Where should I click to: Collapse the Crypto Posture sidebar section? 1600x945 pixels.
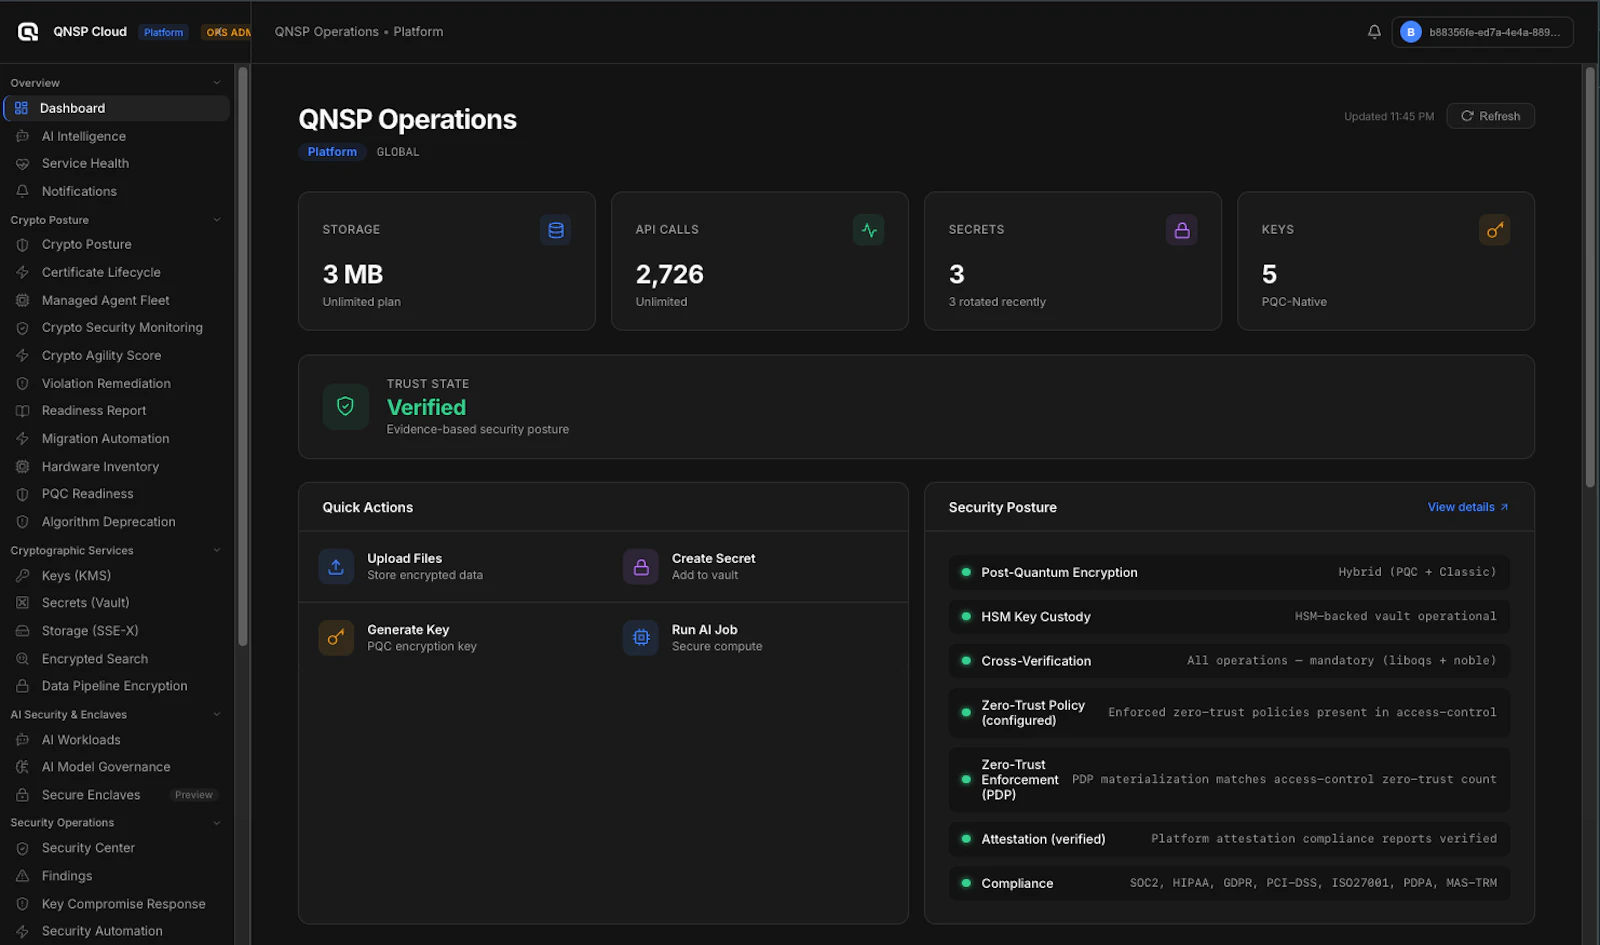(216, 219)
